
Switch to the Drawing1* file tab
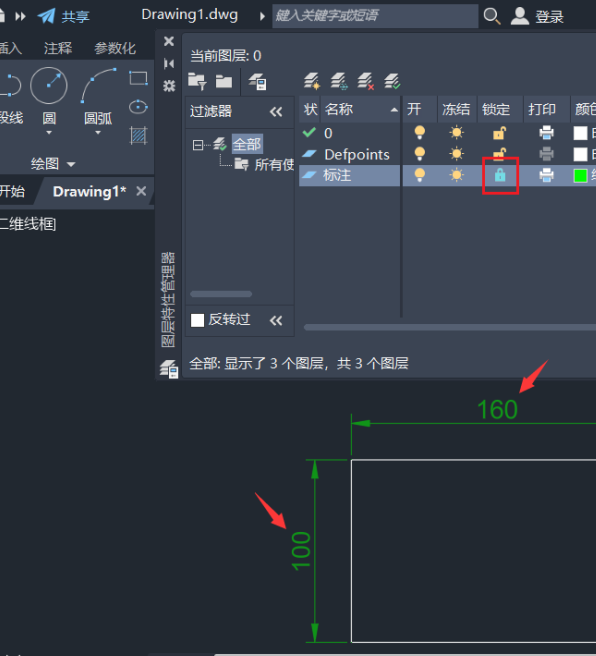(x=90, y=191)
